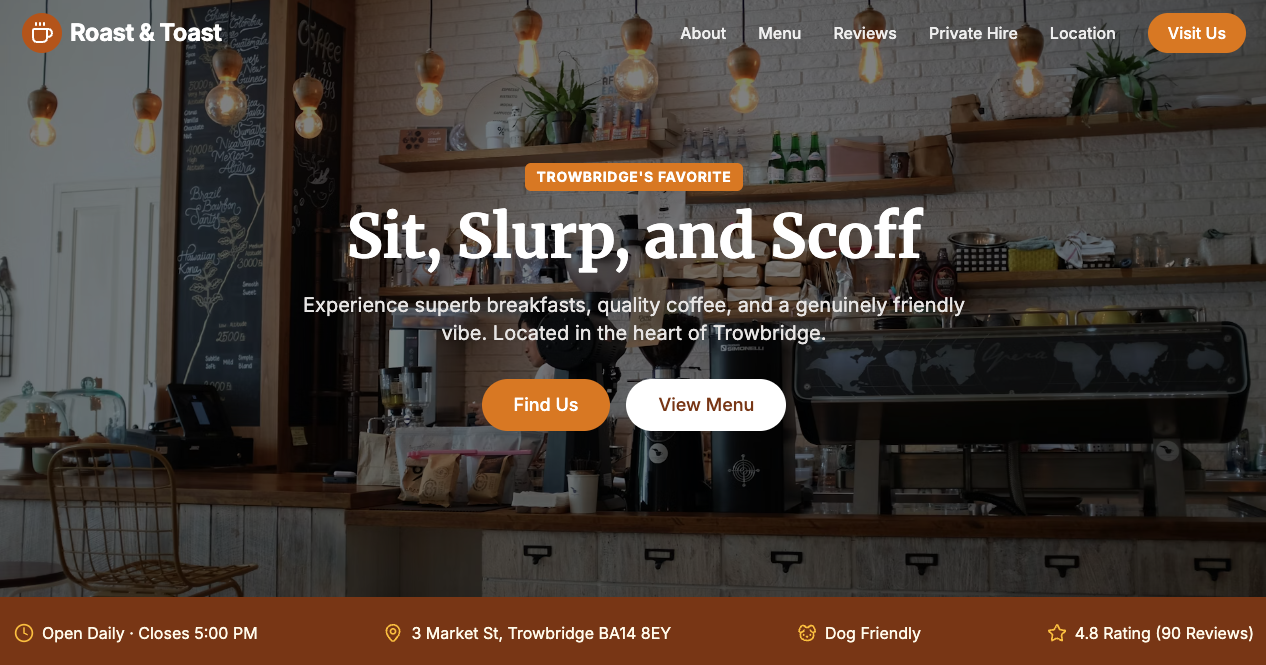Click the clock icon beside opening hours
This screenshot has width=1266, height=665.
point(24,633)
